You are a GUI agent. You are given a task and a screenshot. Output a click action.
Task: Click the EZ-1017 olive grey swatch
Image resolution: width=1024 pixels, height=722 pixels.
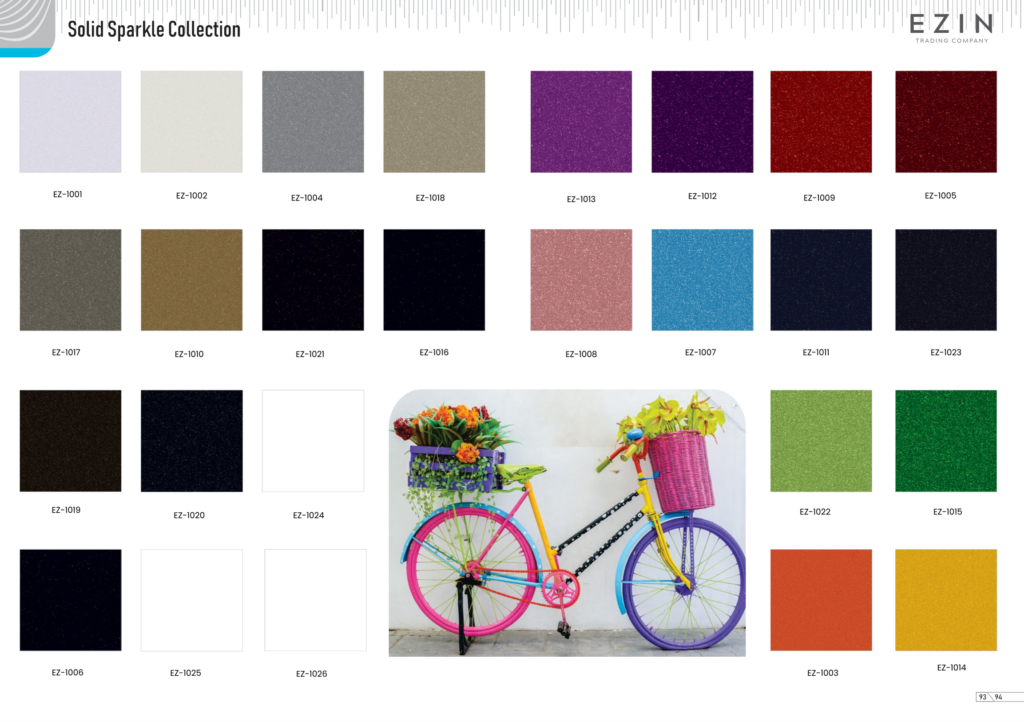click(70, 279)
